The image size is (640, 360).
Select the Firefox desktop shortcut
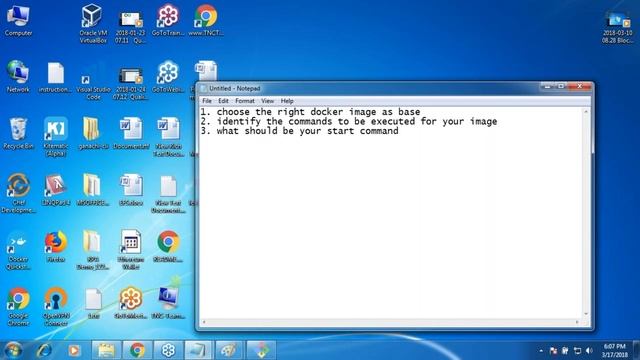[56, 246]
